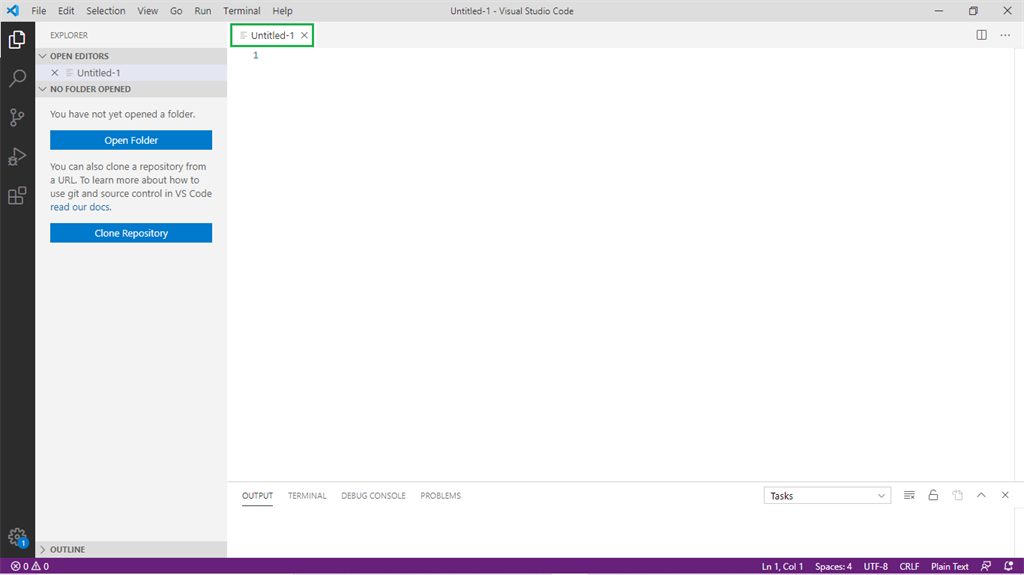Click Ln 1, Col 1 in status bar

point(782,567)
